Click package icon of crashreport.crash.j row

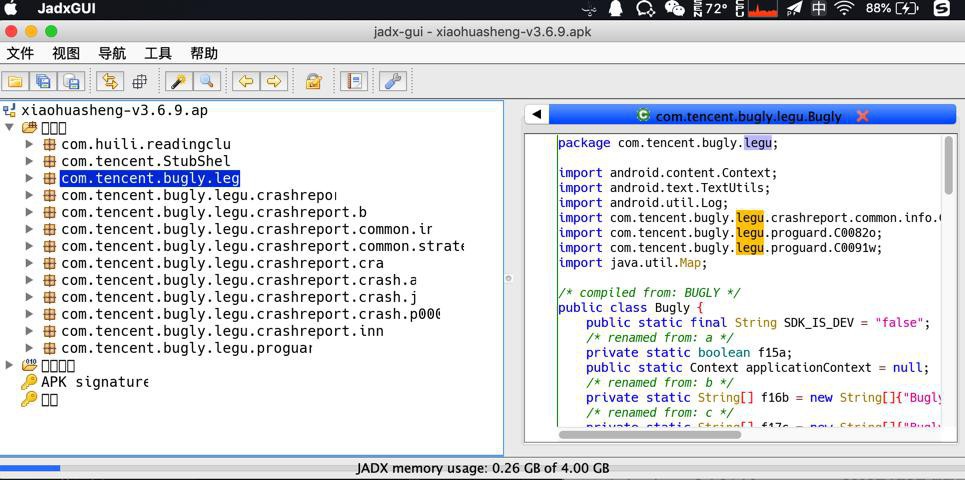(x=50, y=297)
